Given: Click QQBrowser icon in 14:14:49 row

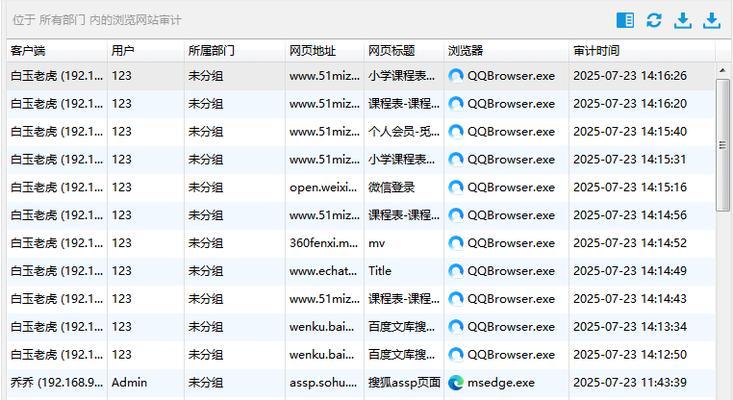Looking at the screenshot, I should (455, 271).
